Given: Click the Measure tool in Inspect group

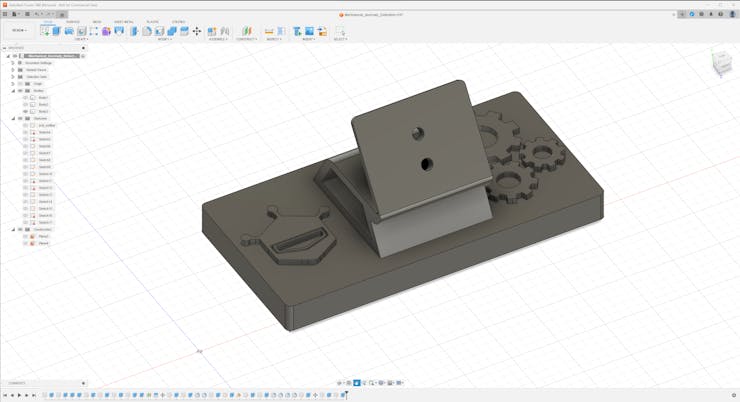Looking at the screenshot, I should click(x=270, y=31).
